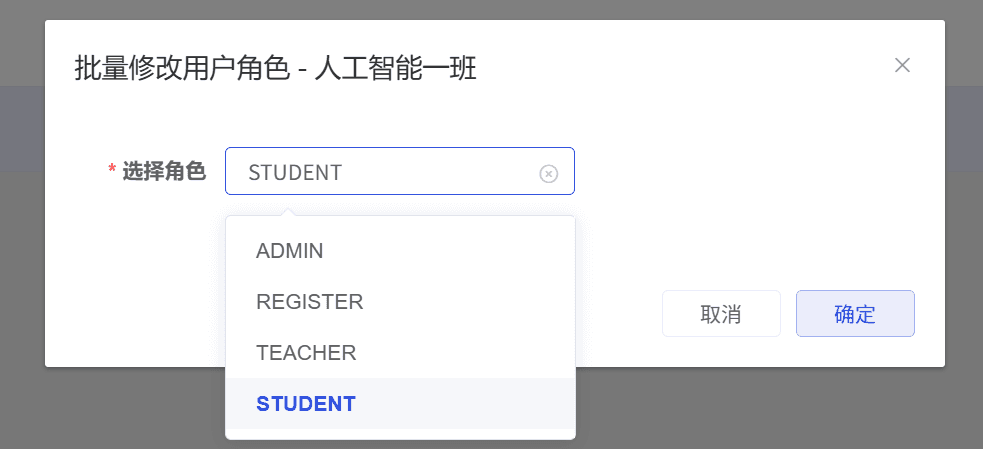This screenshot has width=983, height=449.
Task: Click 人工智能一班 in the dialog header
Action: (396, 69)
